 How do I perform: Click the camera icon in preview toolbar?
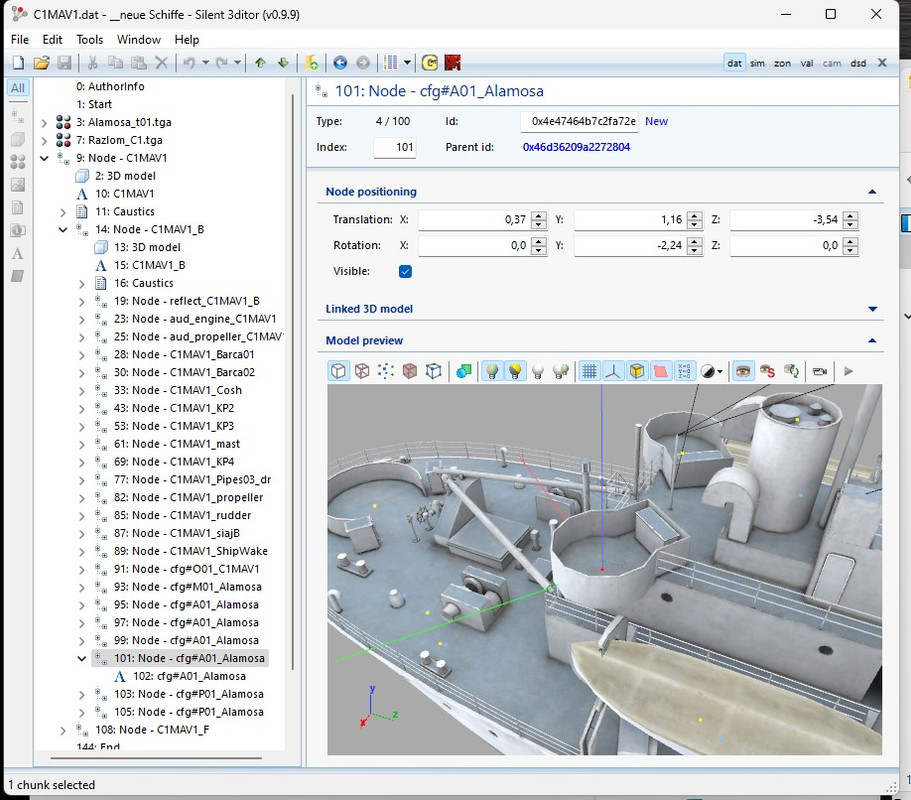(820, 371)
